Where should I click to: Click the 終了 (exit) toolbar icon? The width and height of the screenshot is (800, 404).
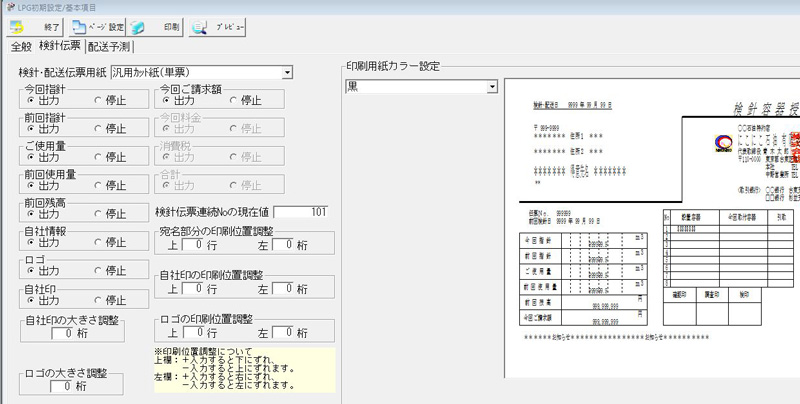[19, 27]
